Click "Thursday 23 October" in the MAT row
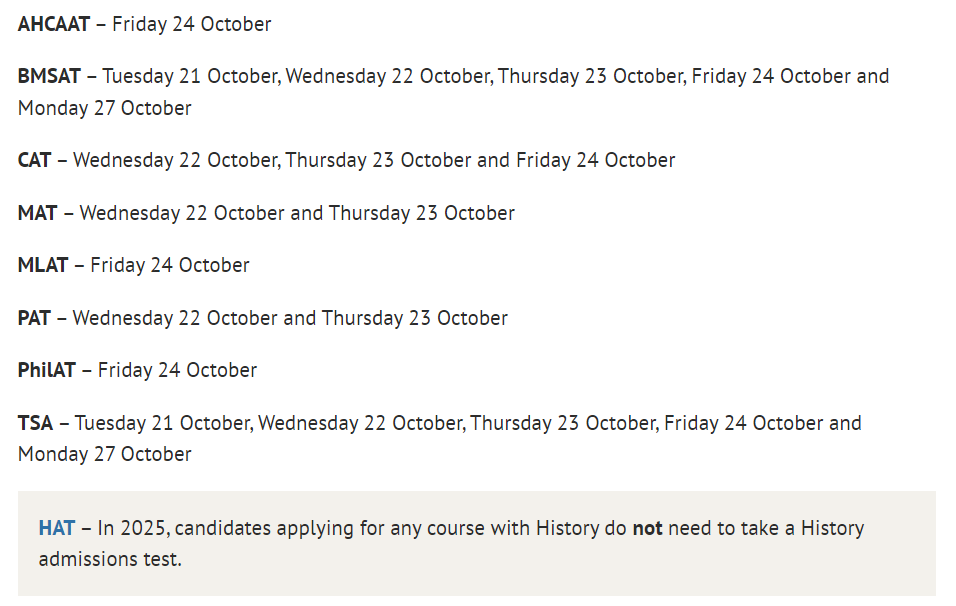Screen dimensions: 956x606 (x=422, y=213)
